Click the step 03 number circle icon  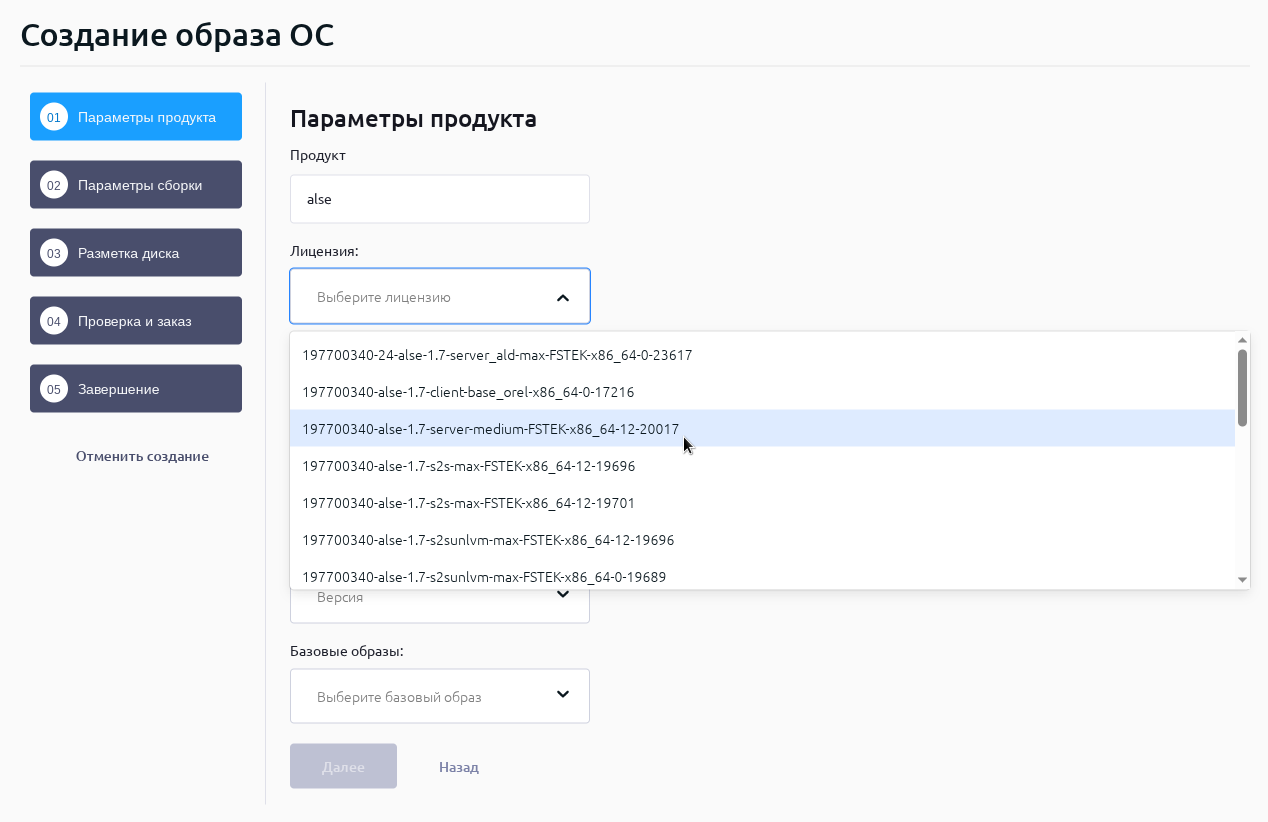point(53,253)
